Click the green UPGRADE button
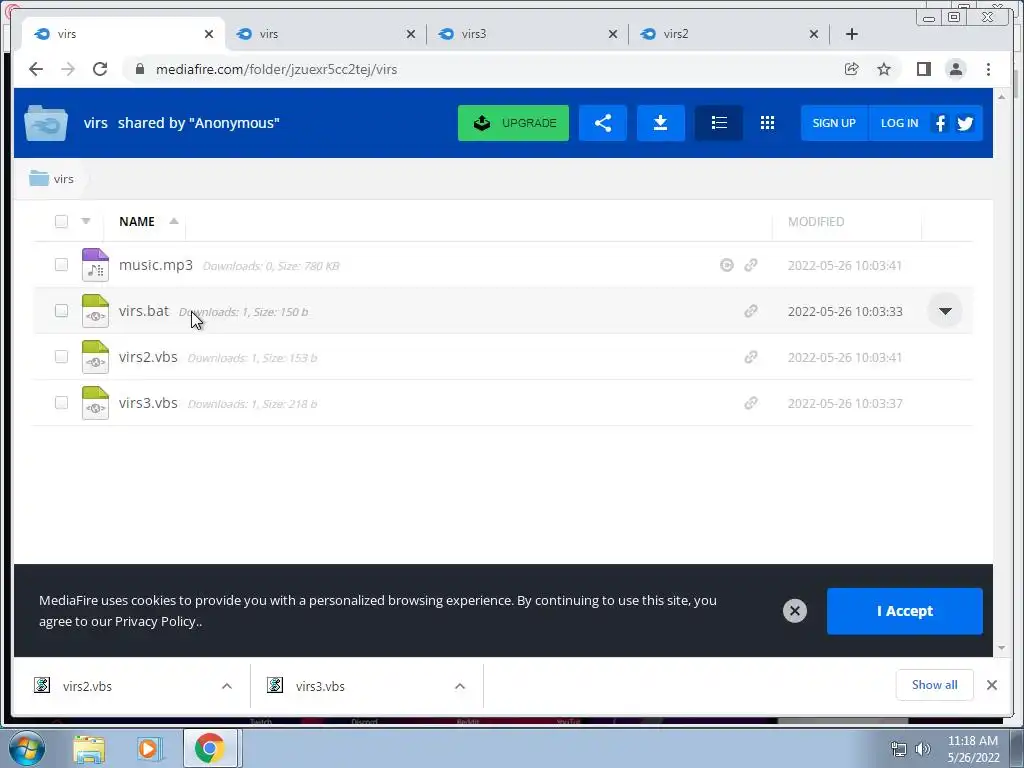The width and height of the screenshot is (1024, 768). point(513,123)
